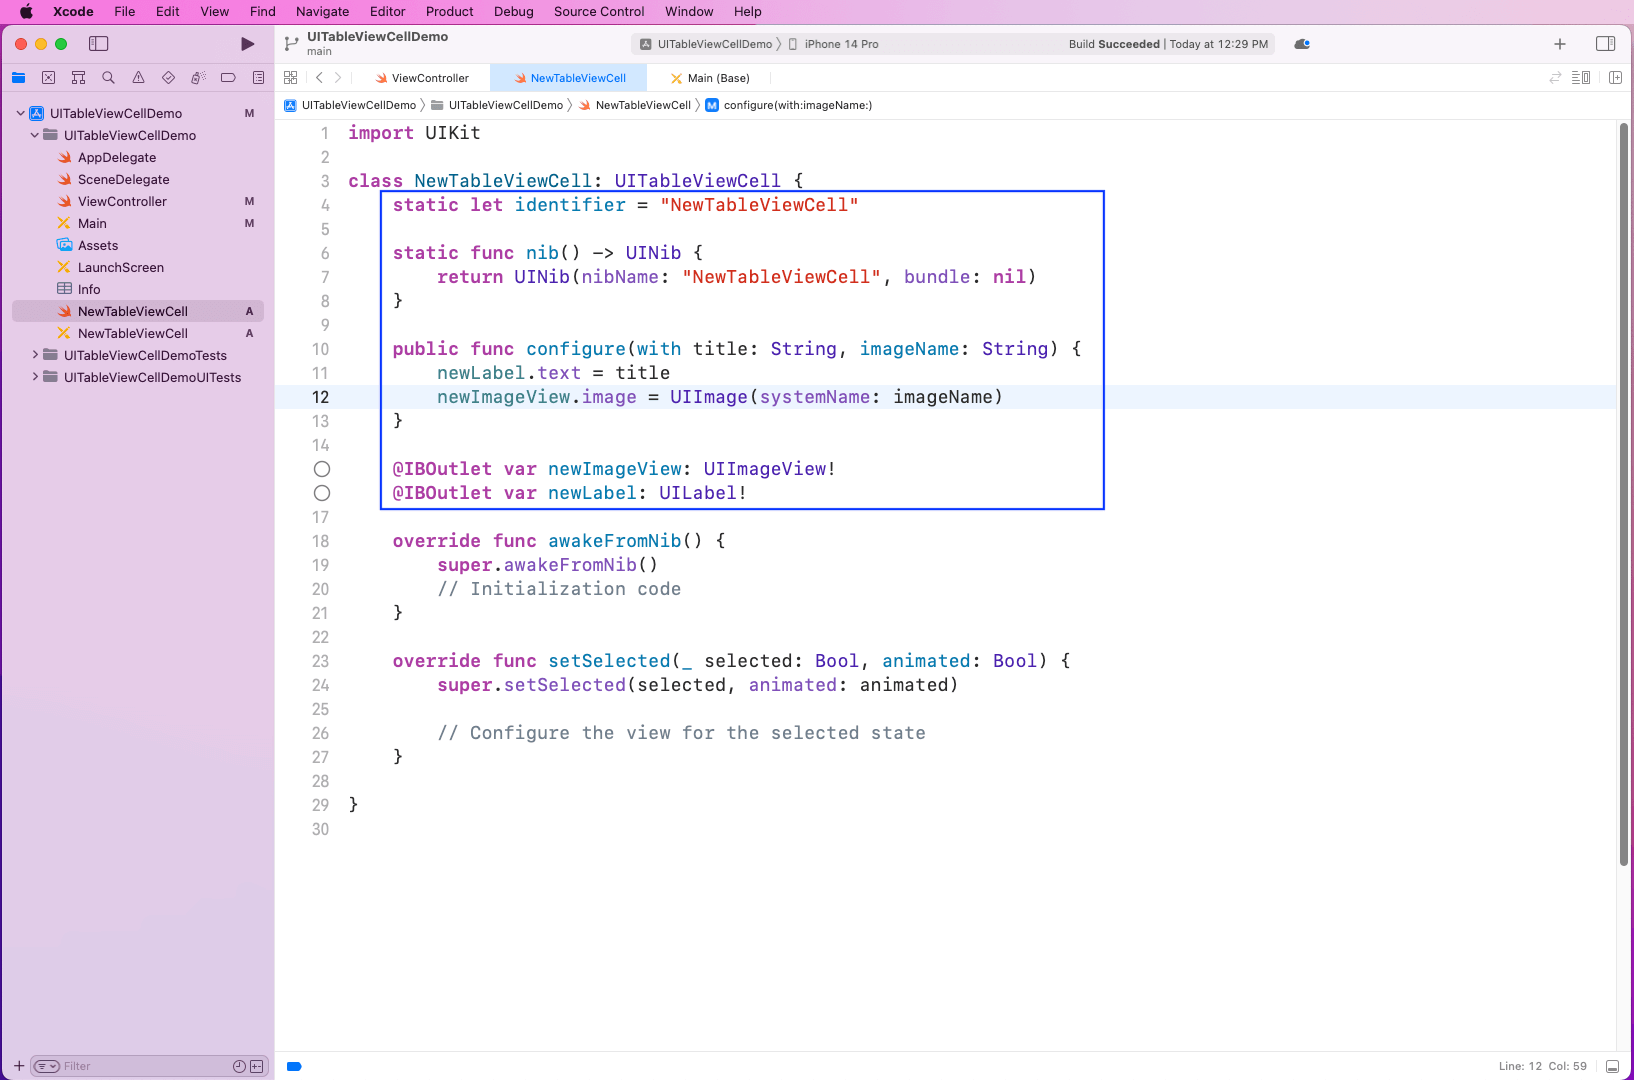Image resolution: width=1634 pixels, height=1080 pixels.
Task: Open the Find navigator magnifying glass
Action: click(x=108, y=77)
